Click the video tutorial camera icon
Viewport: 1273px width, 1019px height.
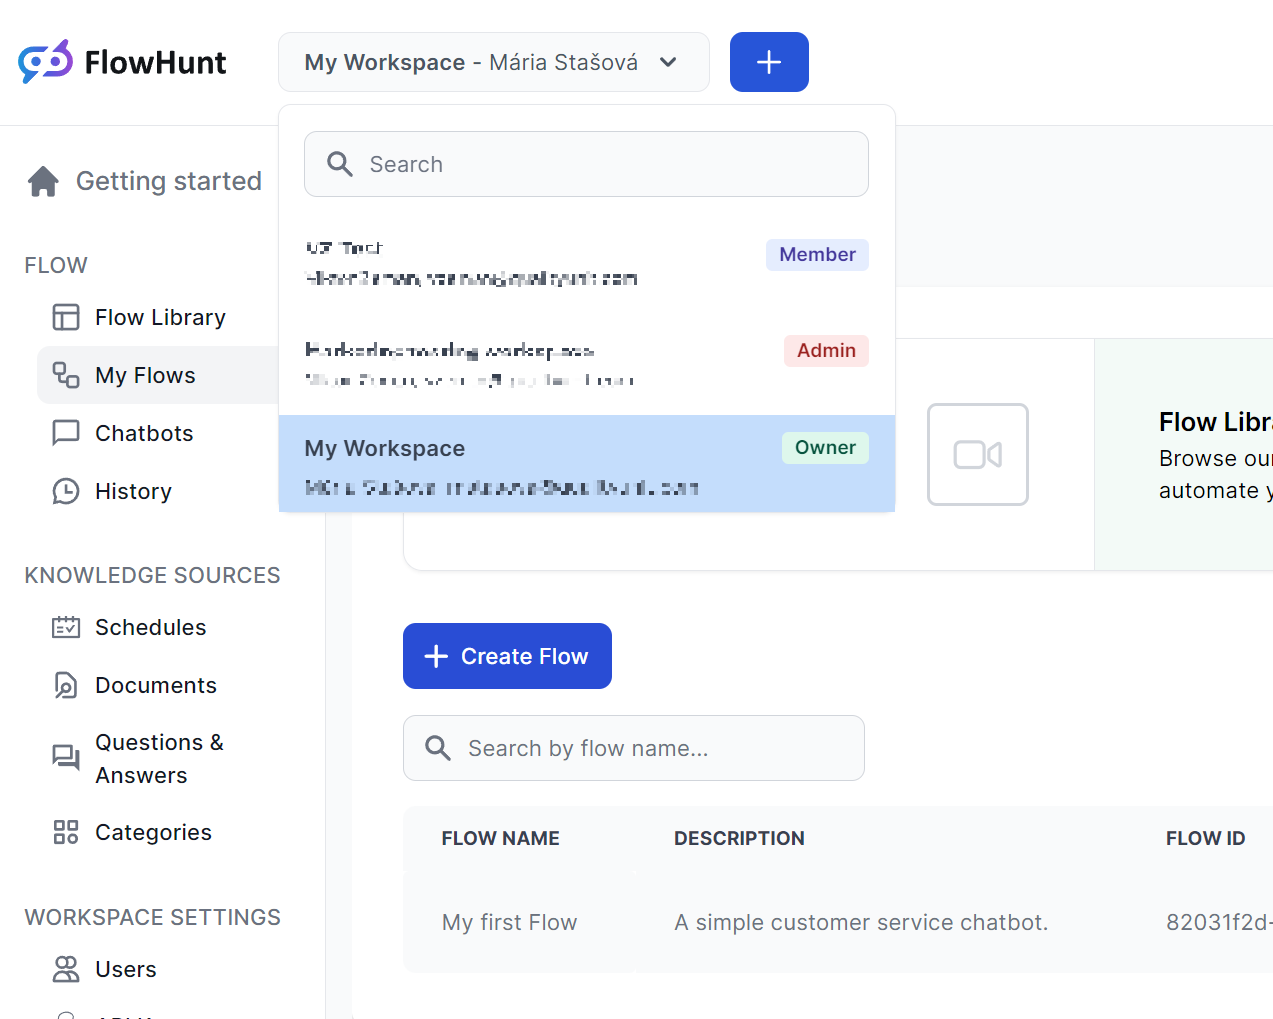tap(977, 454)
